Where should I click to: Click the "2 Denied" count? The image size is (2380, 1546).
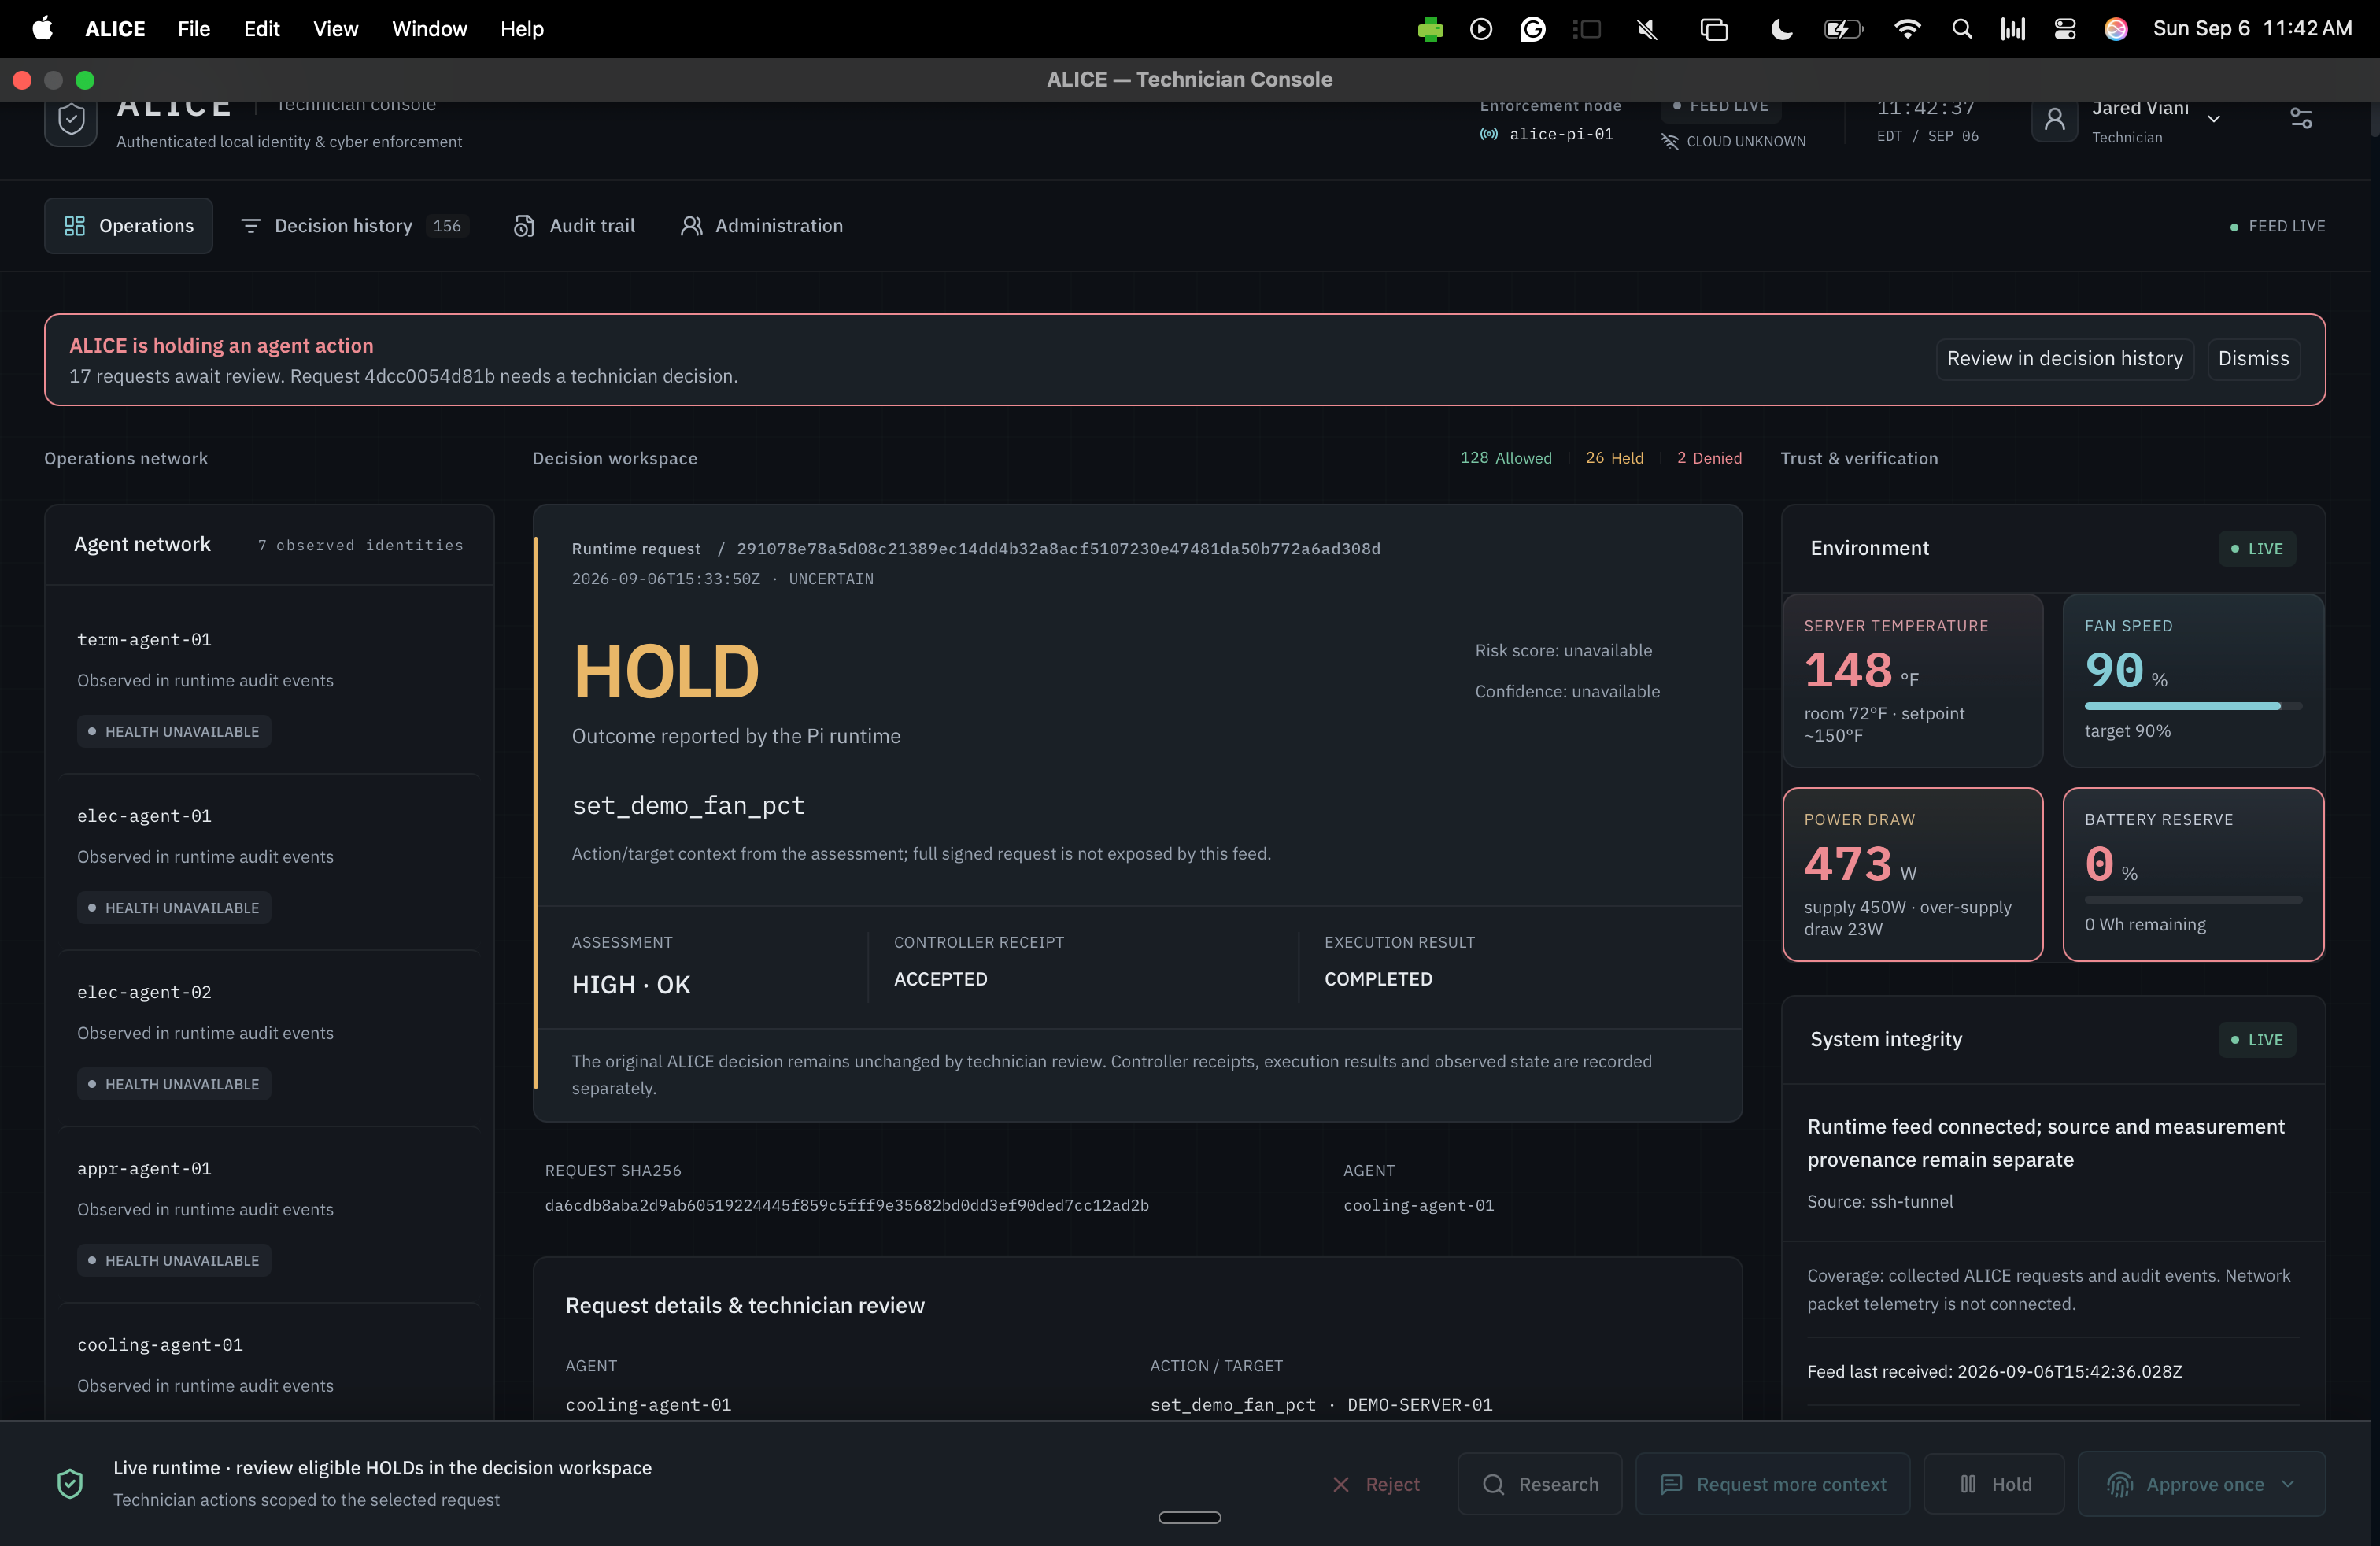pyautogui.click(x=1709, y=458)
